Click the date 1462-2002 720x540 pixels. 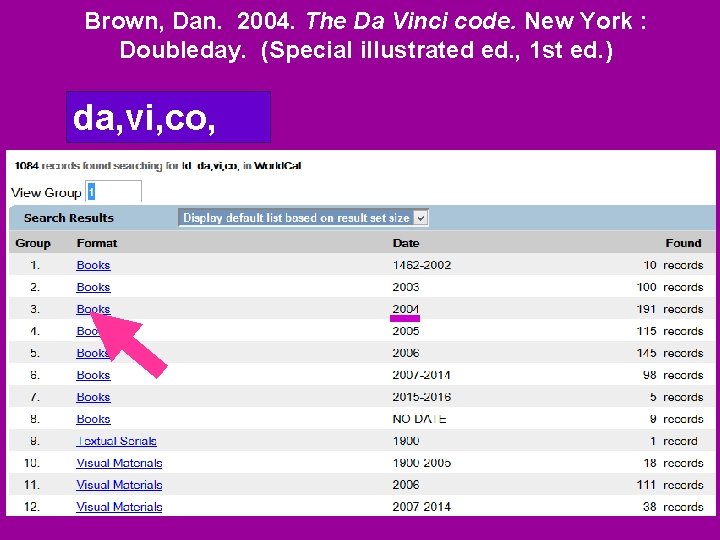(422, 265)
